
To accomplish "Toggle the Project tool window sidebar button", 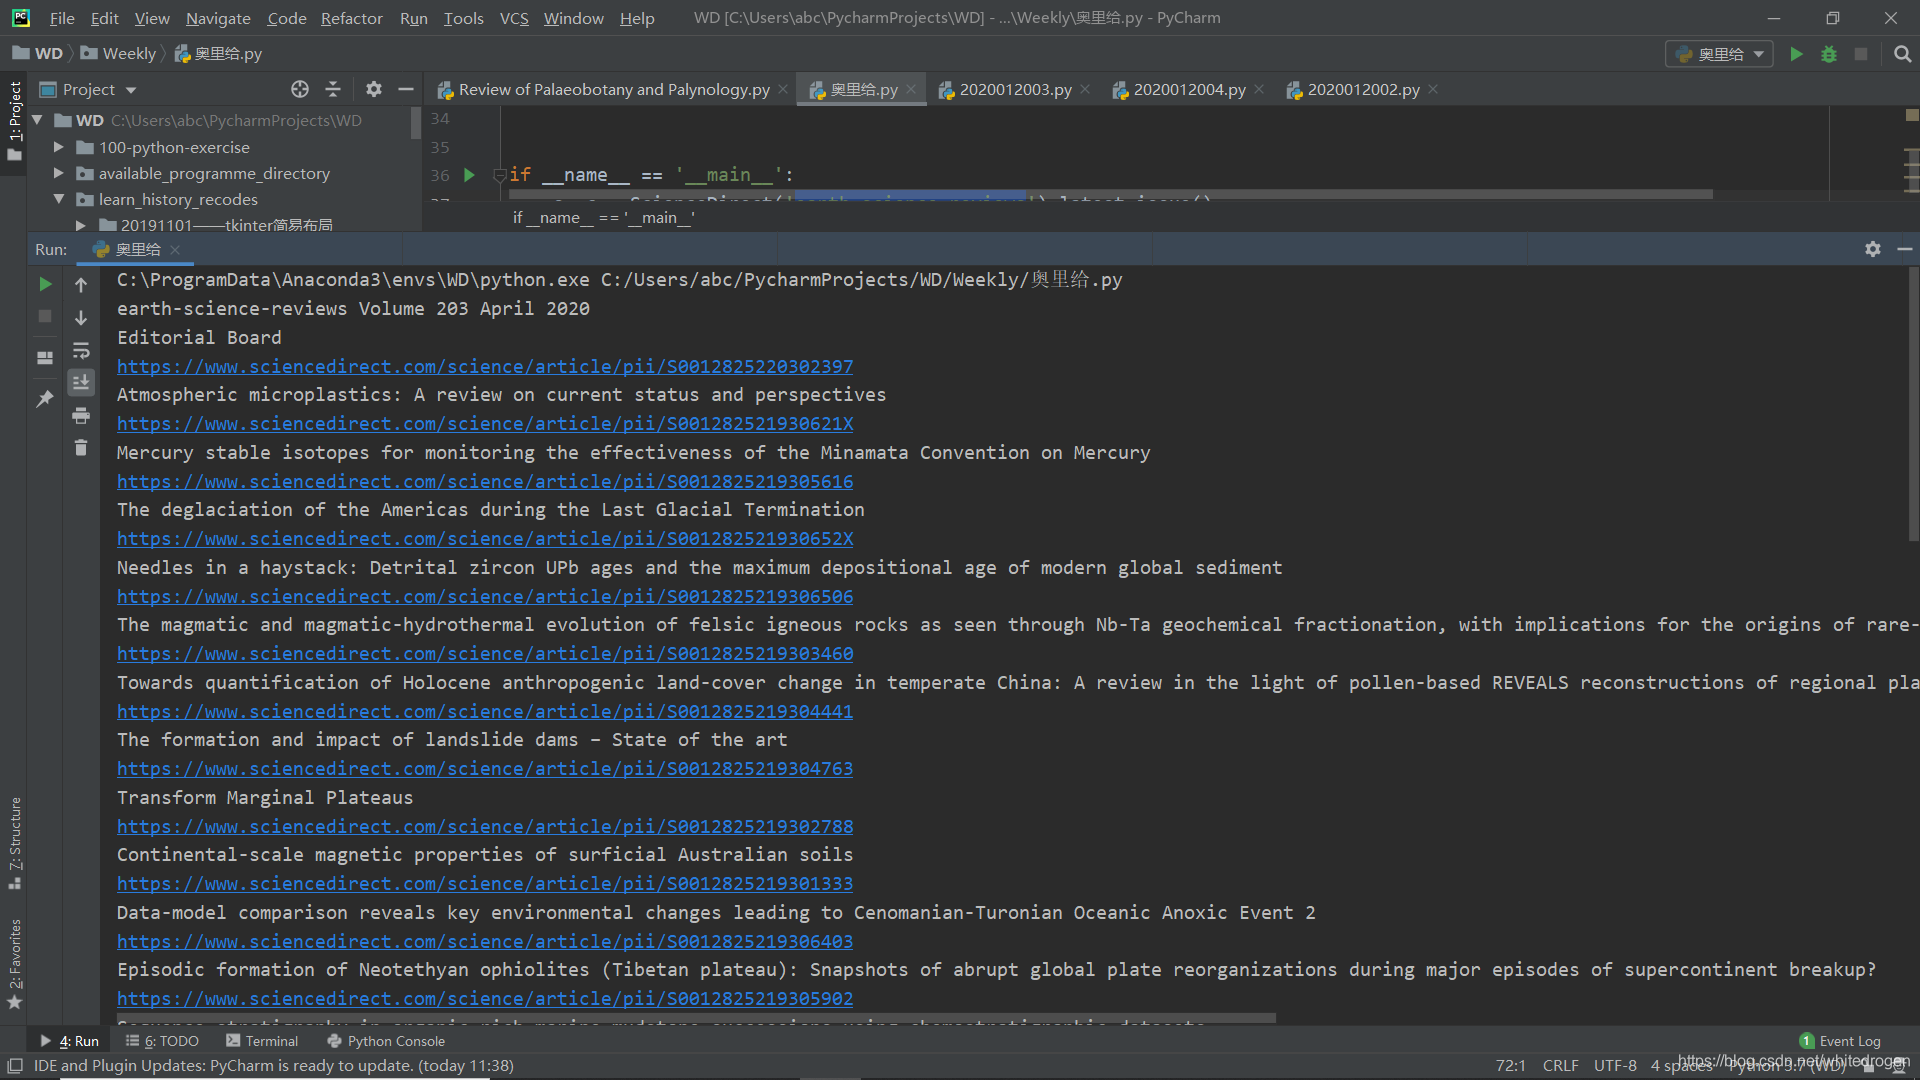I will coord(14,120).
